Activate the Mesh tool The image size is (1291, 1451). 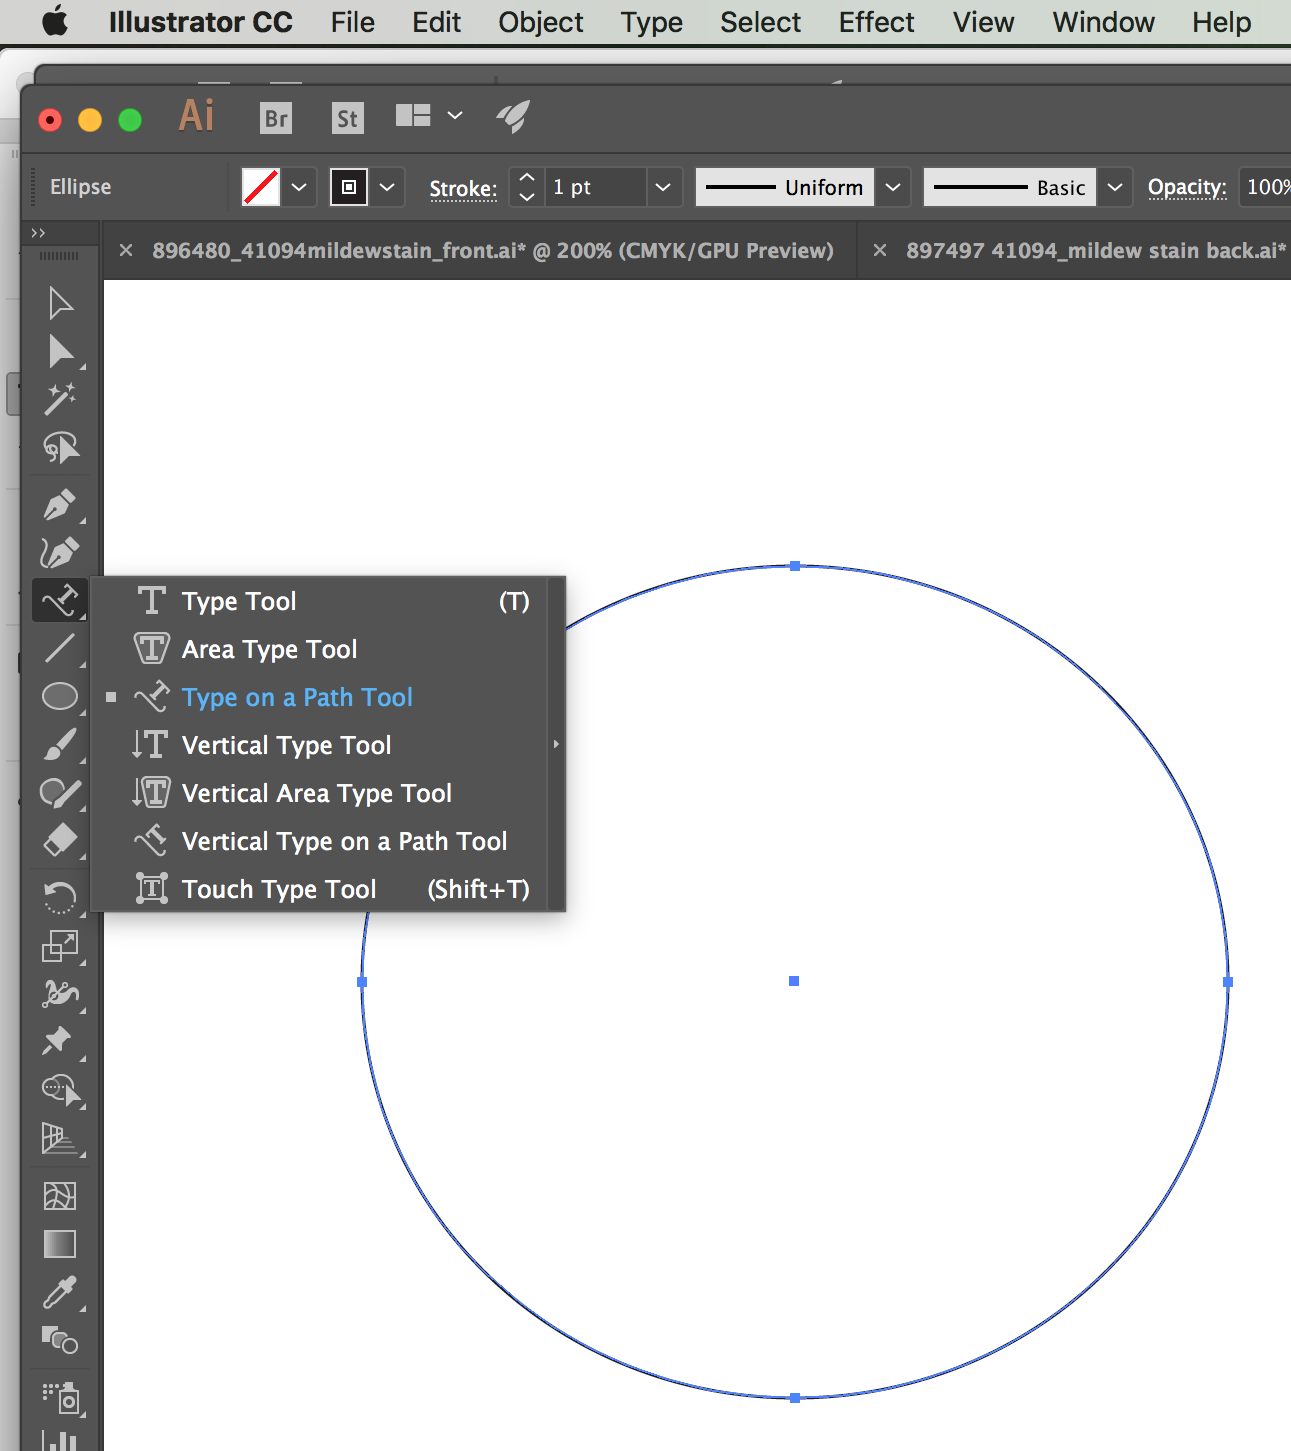[60, 1196]
